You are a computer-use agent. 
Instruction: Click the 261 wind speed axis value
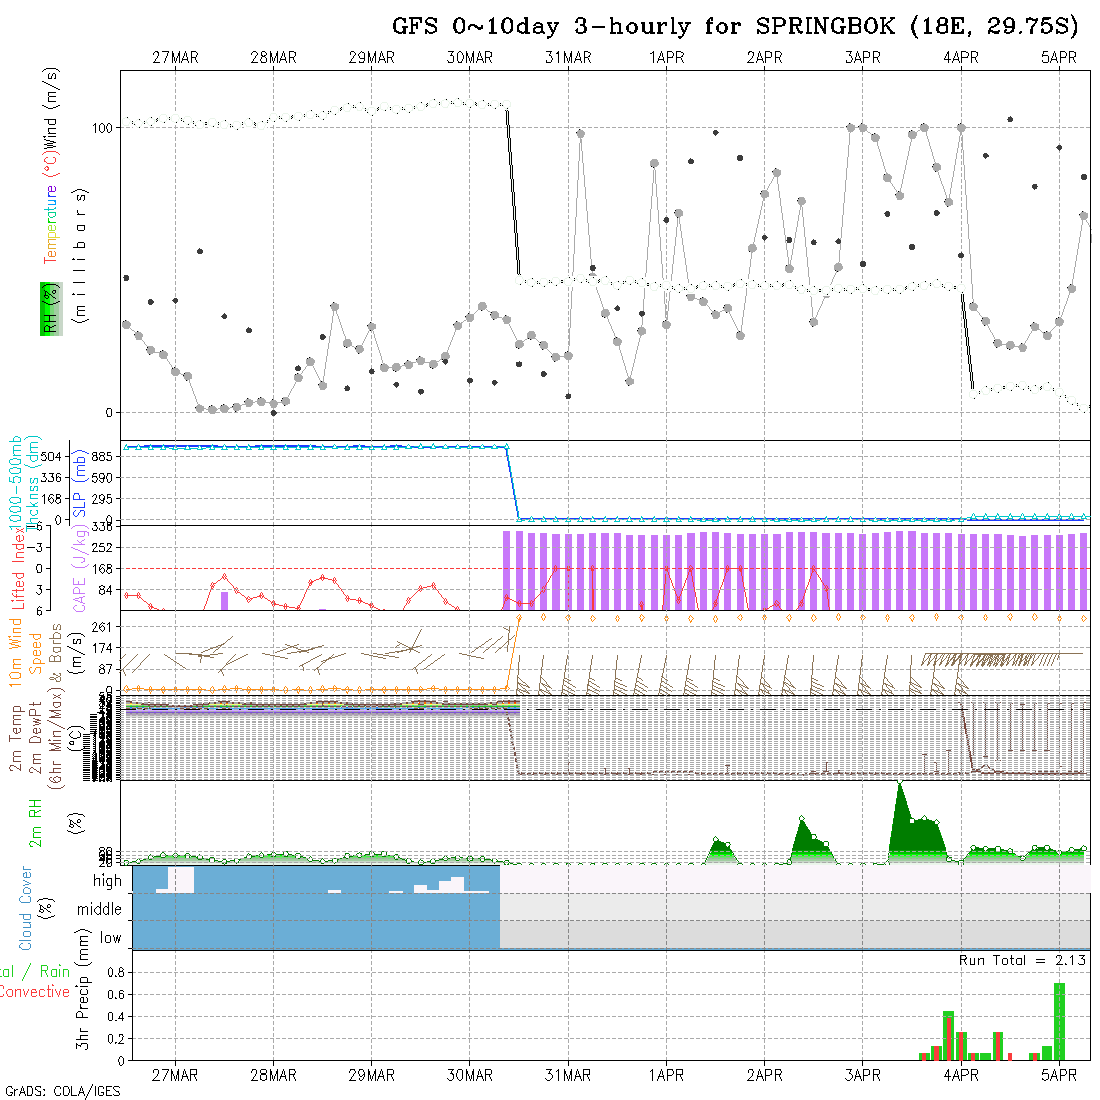click(x=102, y=627)
